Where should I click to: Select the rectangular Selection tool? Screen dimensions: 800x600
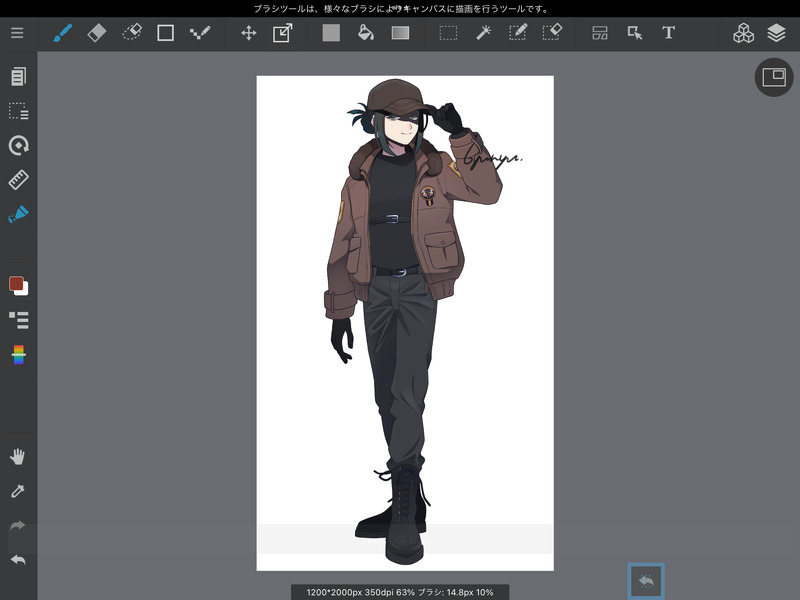coord(448,33)
